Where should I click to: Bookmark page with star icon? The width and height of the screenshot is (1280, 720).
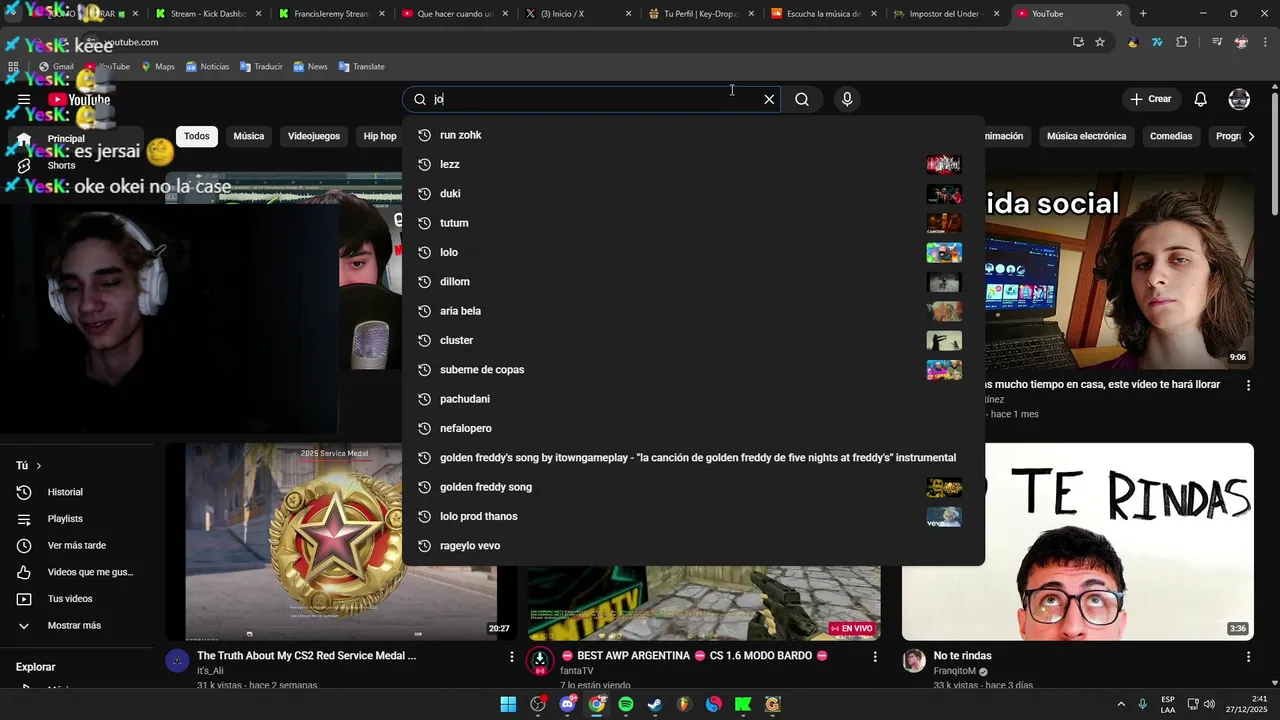click(1100, 42)
